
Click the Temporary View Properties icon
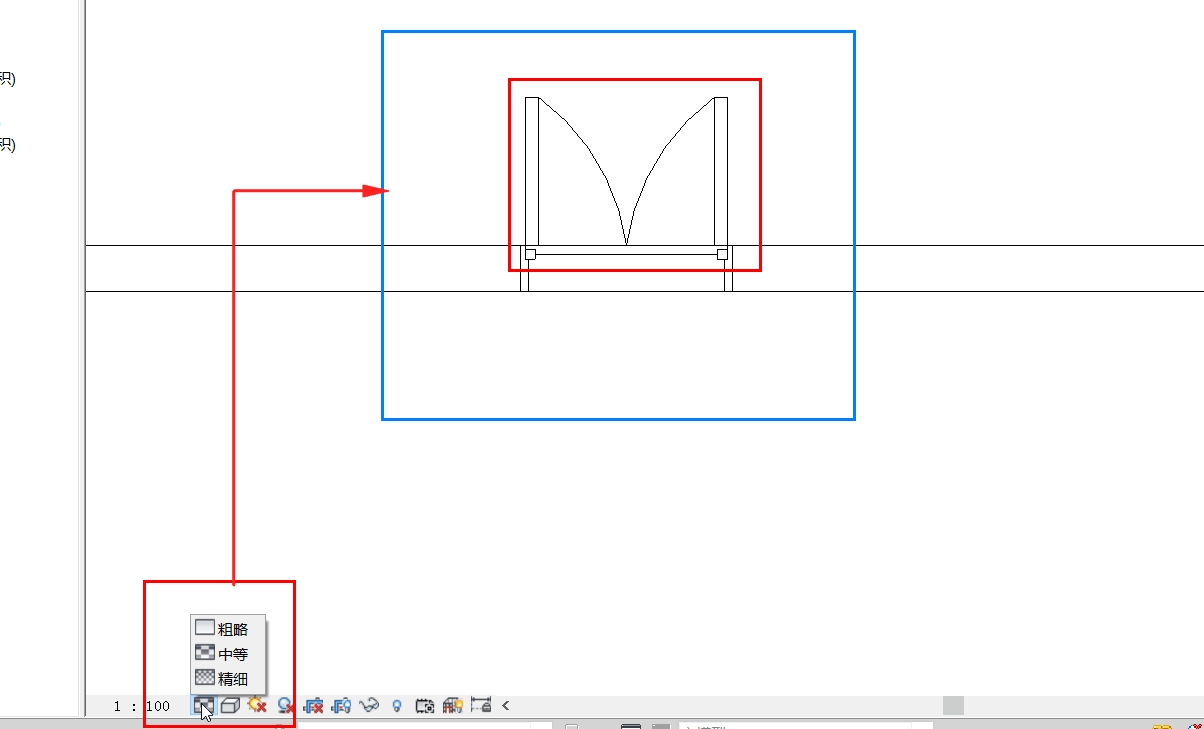click(x=425, y=706)
